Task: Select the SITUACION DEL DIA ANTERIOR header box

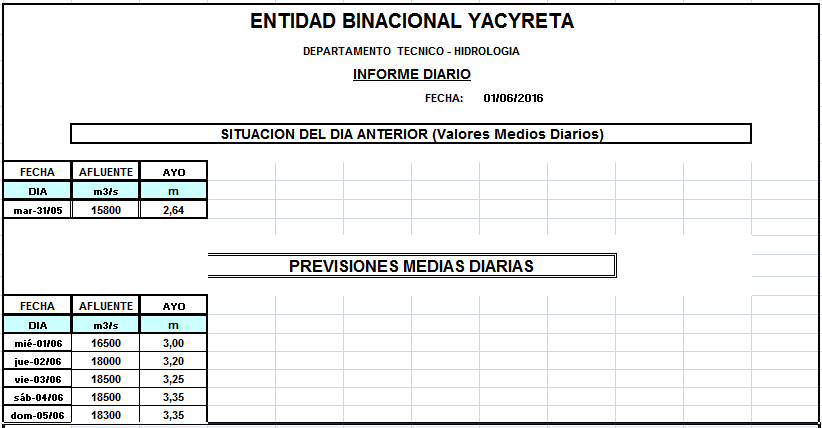Action: click(x=411, y=133)
